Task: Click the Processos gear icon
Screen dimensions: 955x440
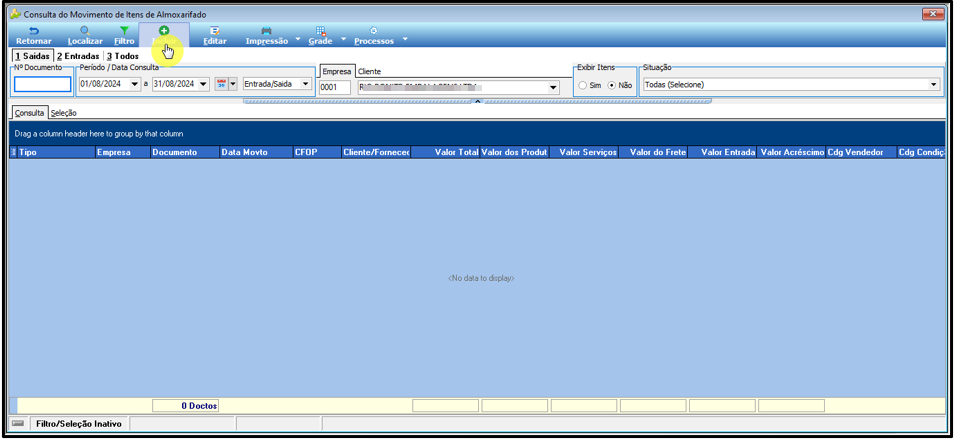Action: pos(373,30)
